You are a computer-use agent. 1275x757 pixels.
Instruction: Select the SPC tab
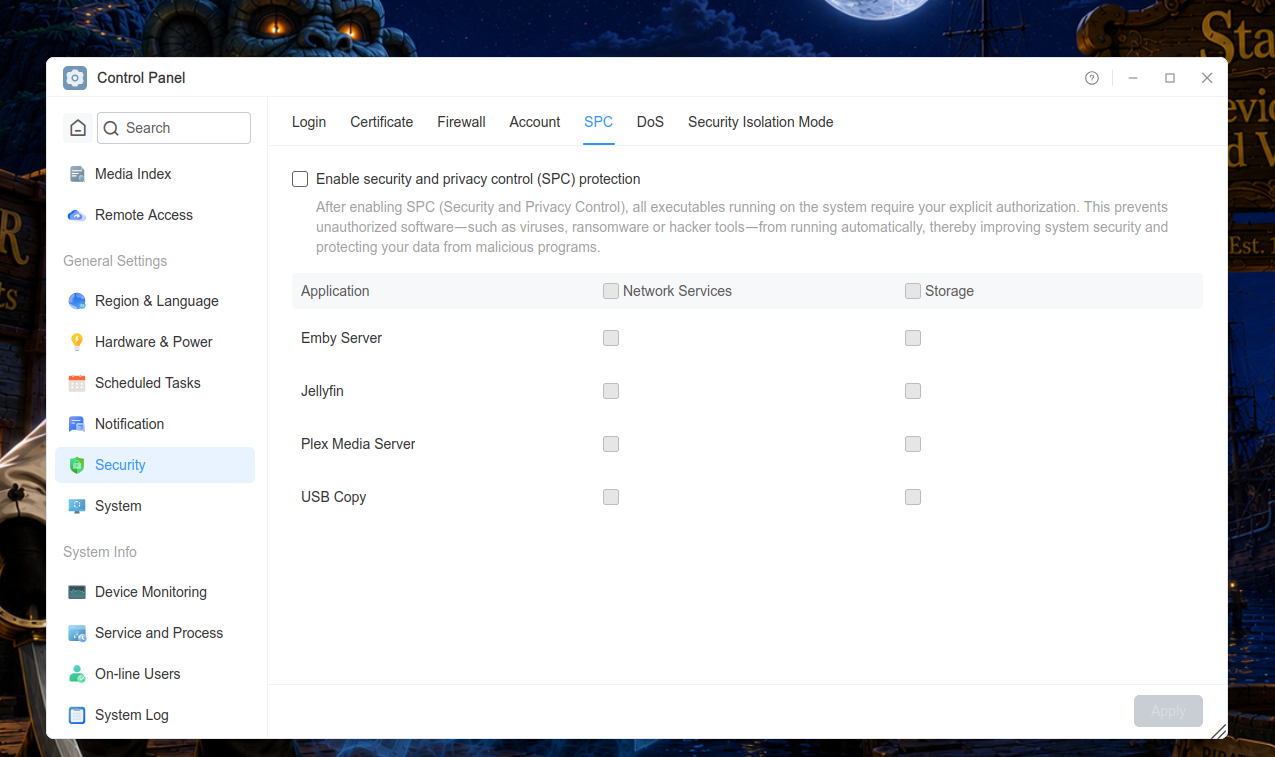(x=599, y=122)
